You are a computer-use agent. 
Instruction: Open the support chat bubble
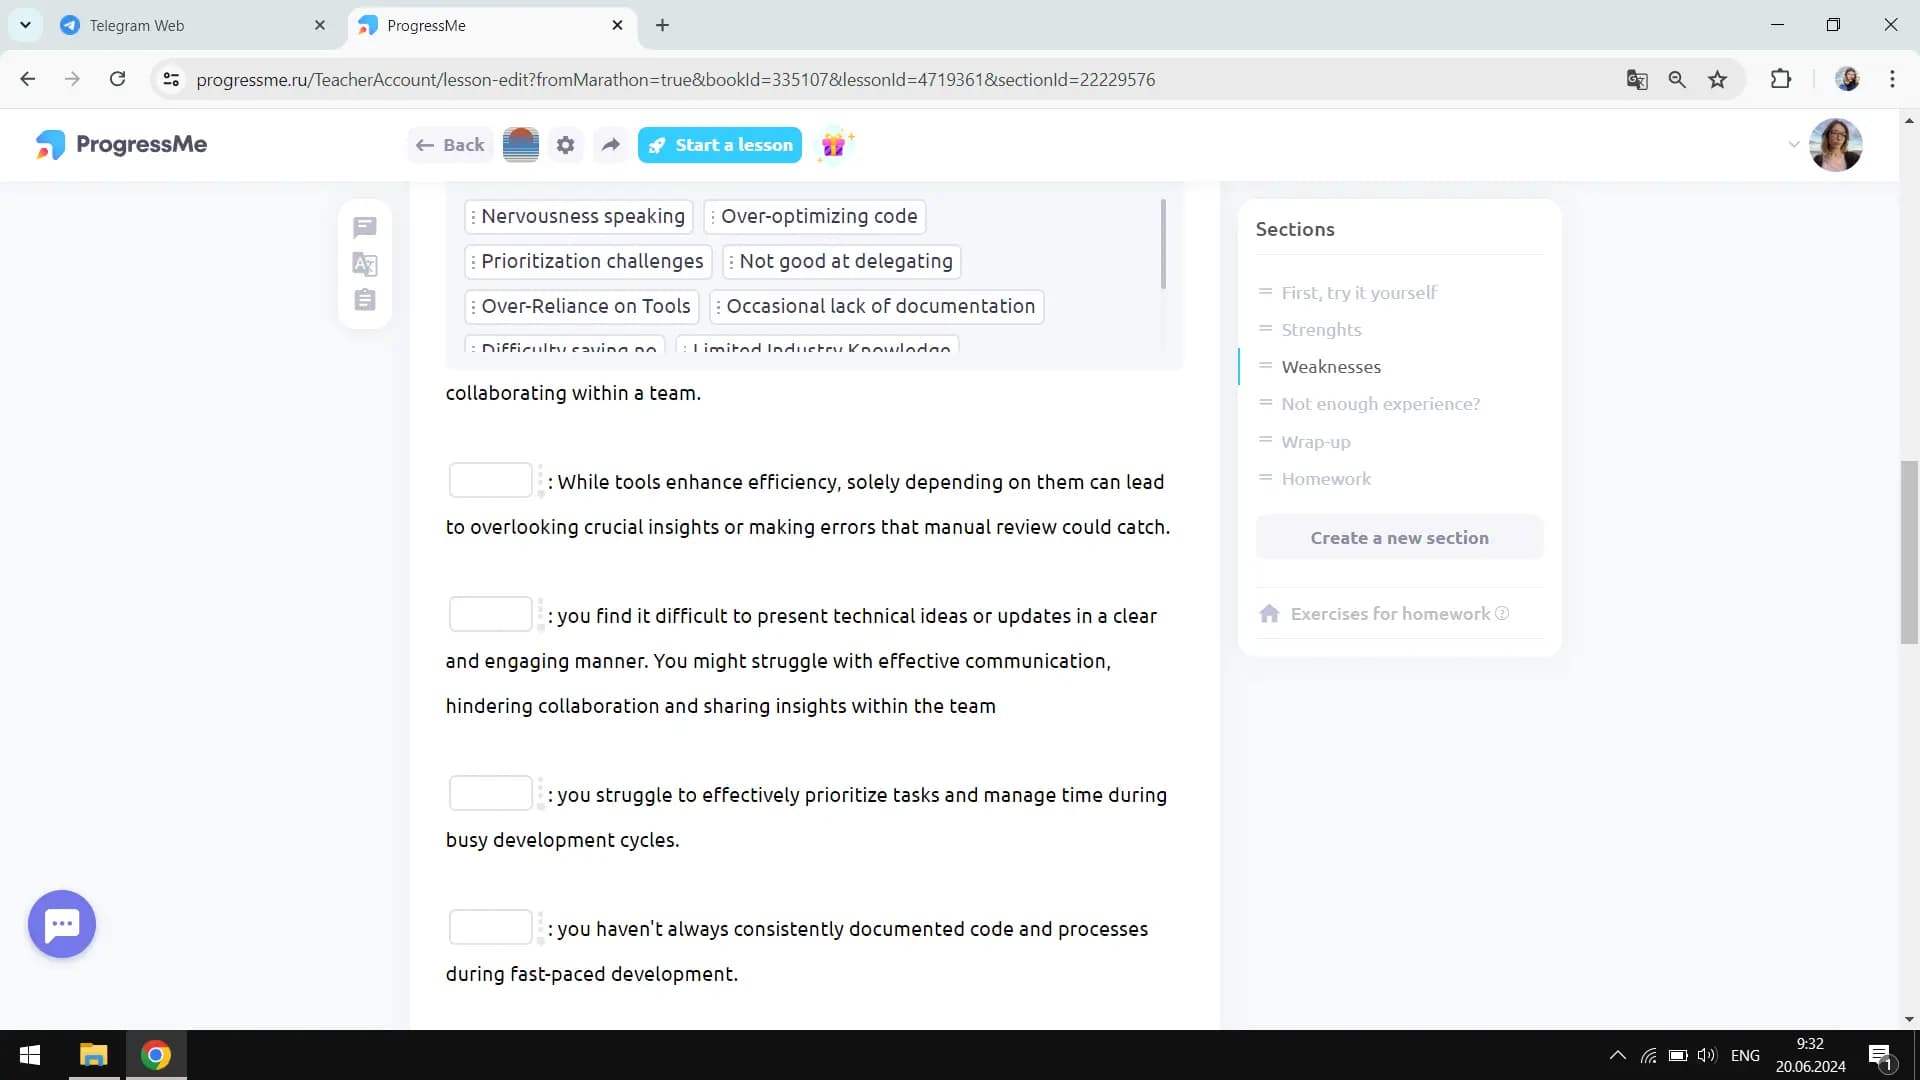[62, 924]
